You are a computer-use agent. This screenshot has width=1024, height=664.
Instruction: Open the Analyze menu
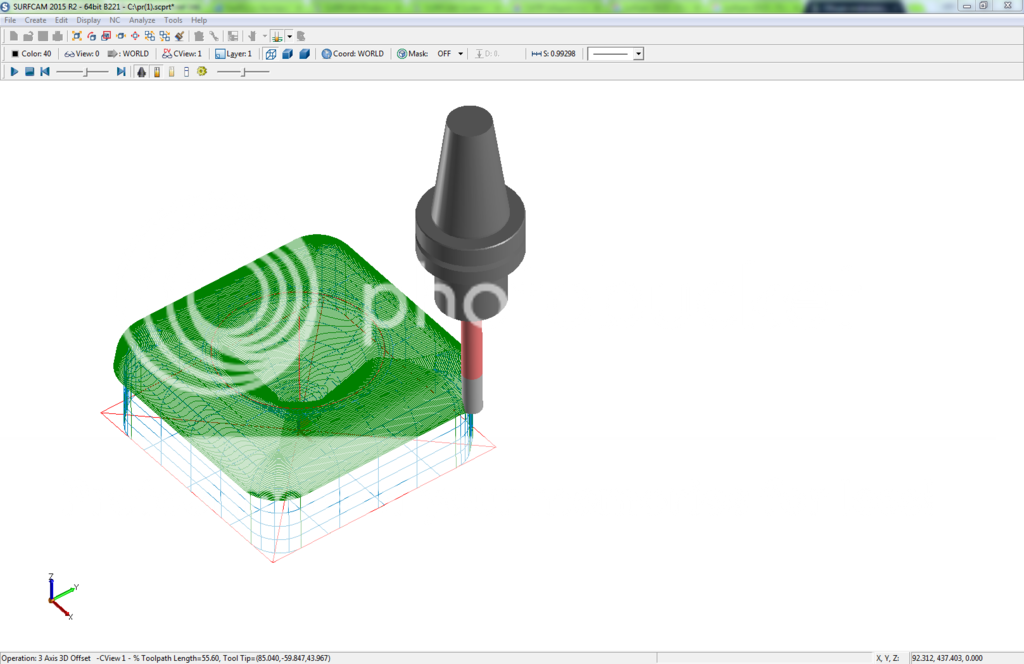click(142, 20)
